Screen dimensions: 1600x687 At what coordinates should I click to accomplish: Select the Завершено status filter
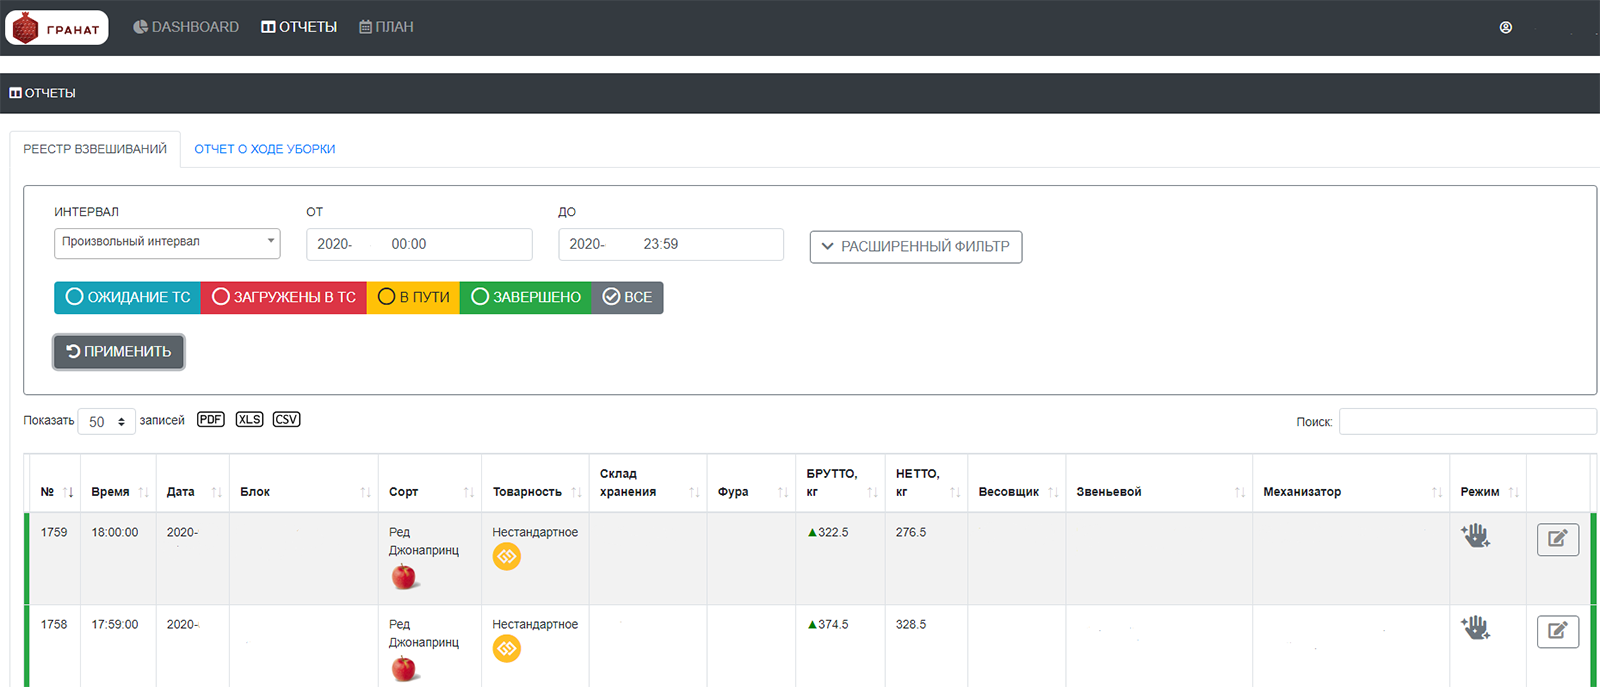[525, 298]
